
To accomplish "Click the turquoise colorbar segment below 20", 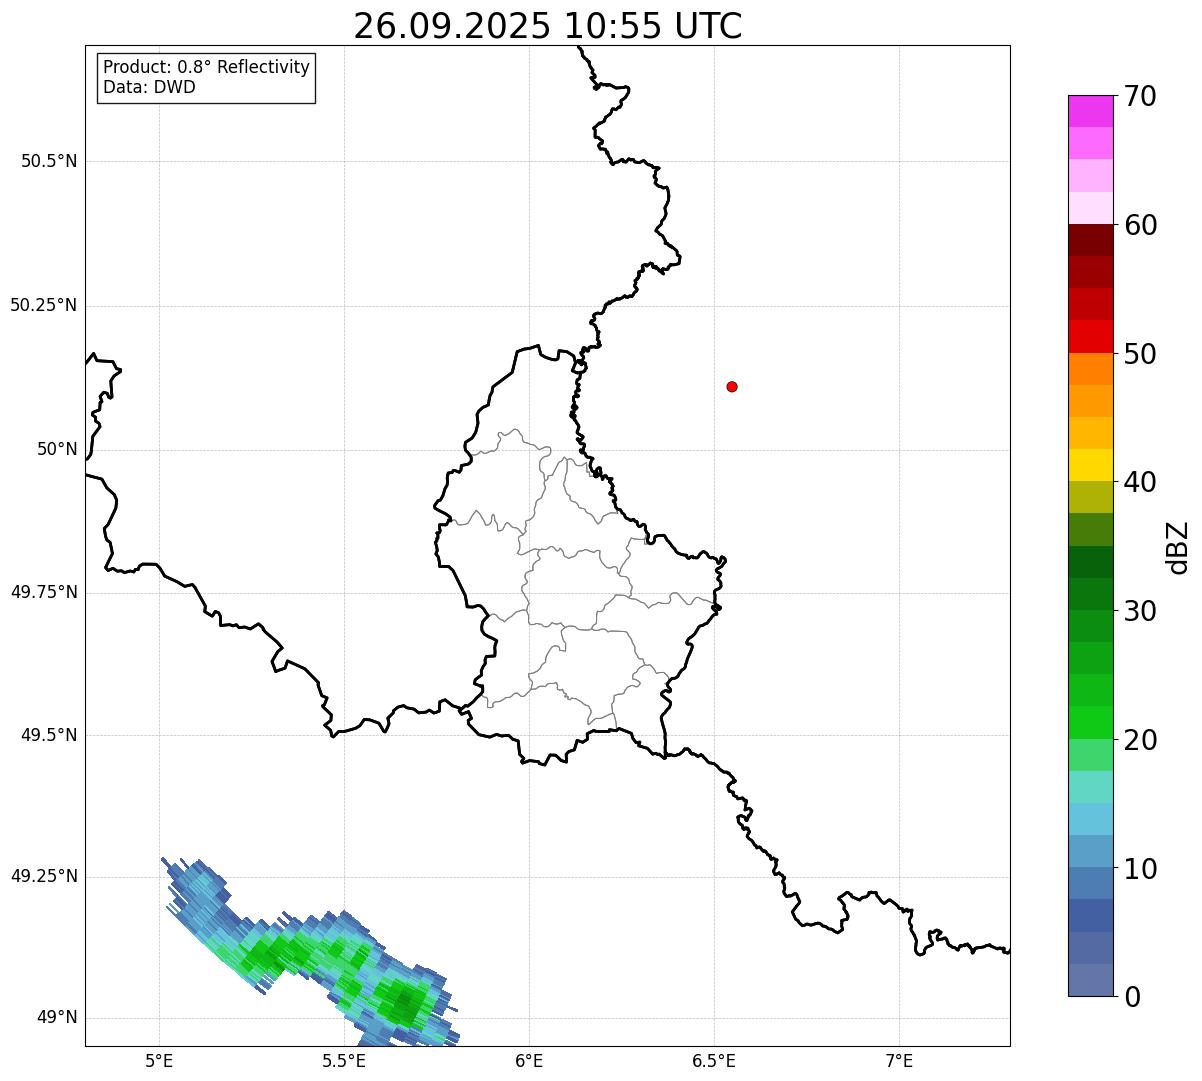I will click(x=1090, y=787).
